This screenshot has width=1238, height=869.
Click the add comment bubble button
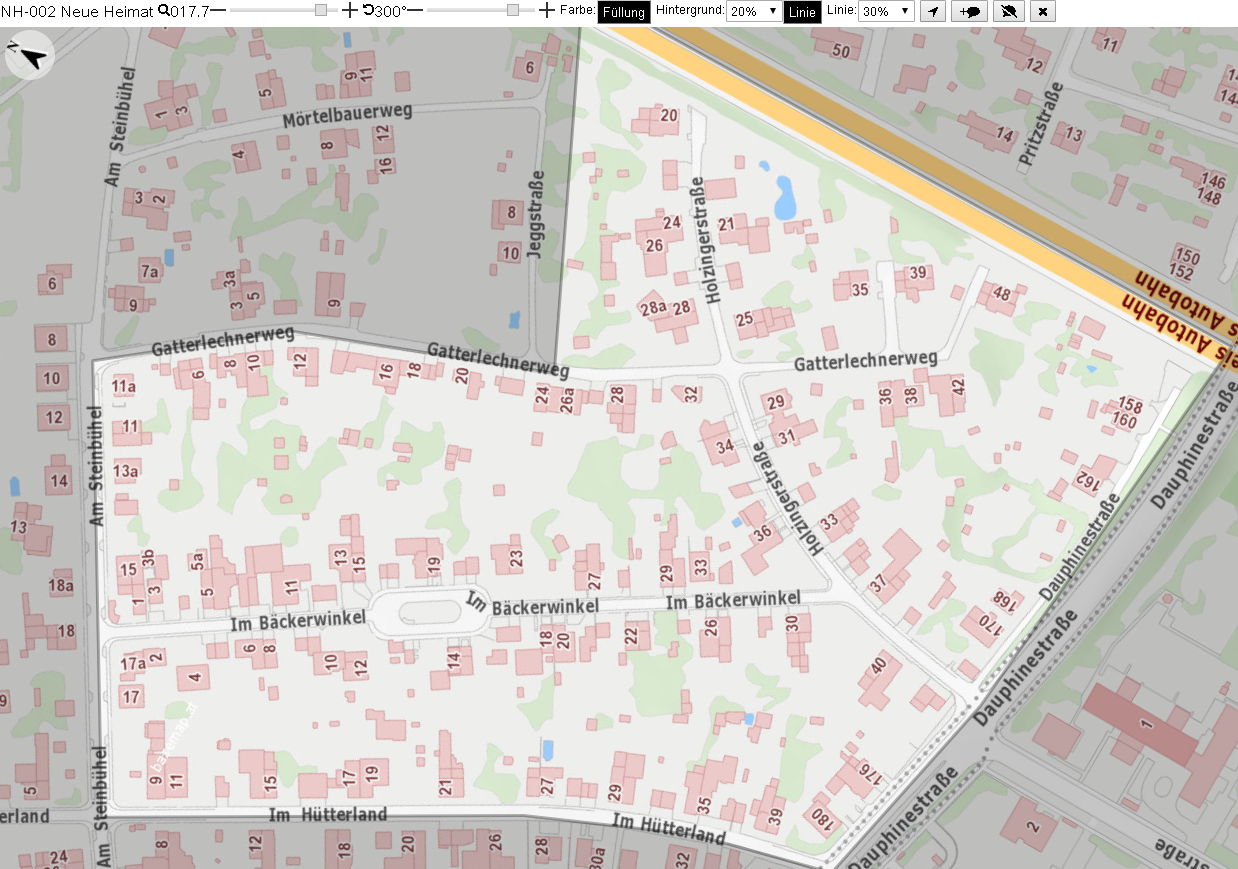tap(970, 11)
